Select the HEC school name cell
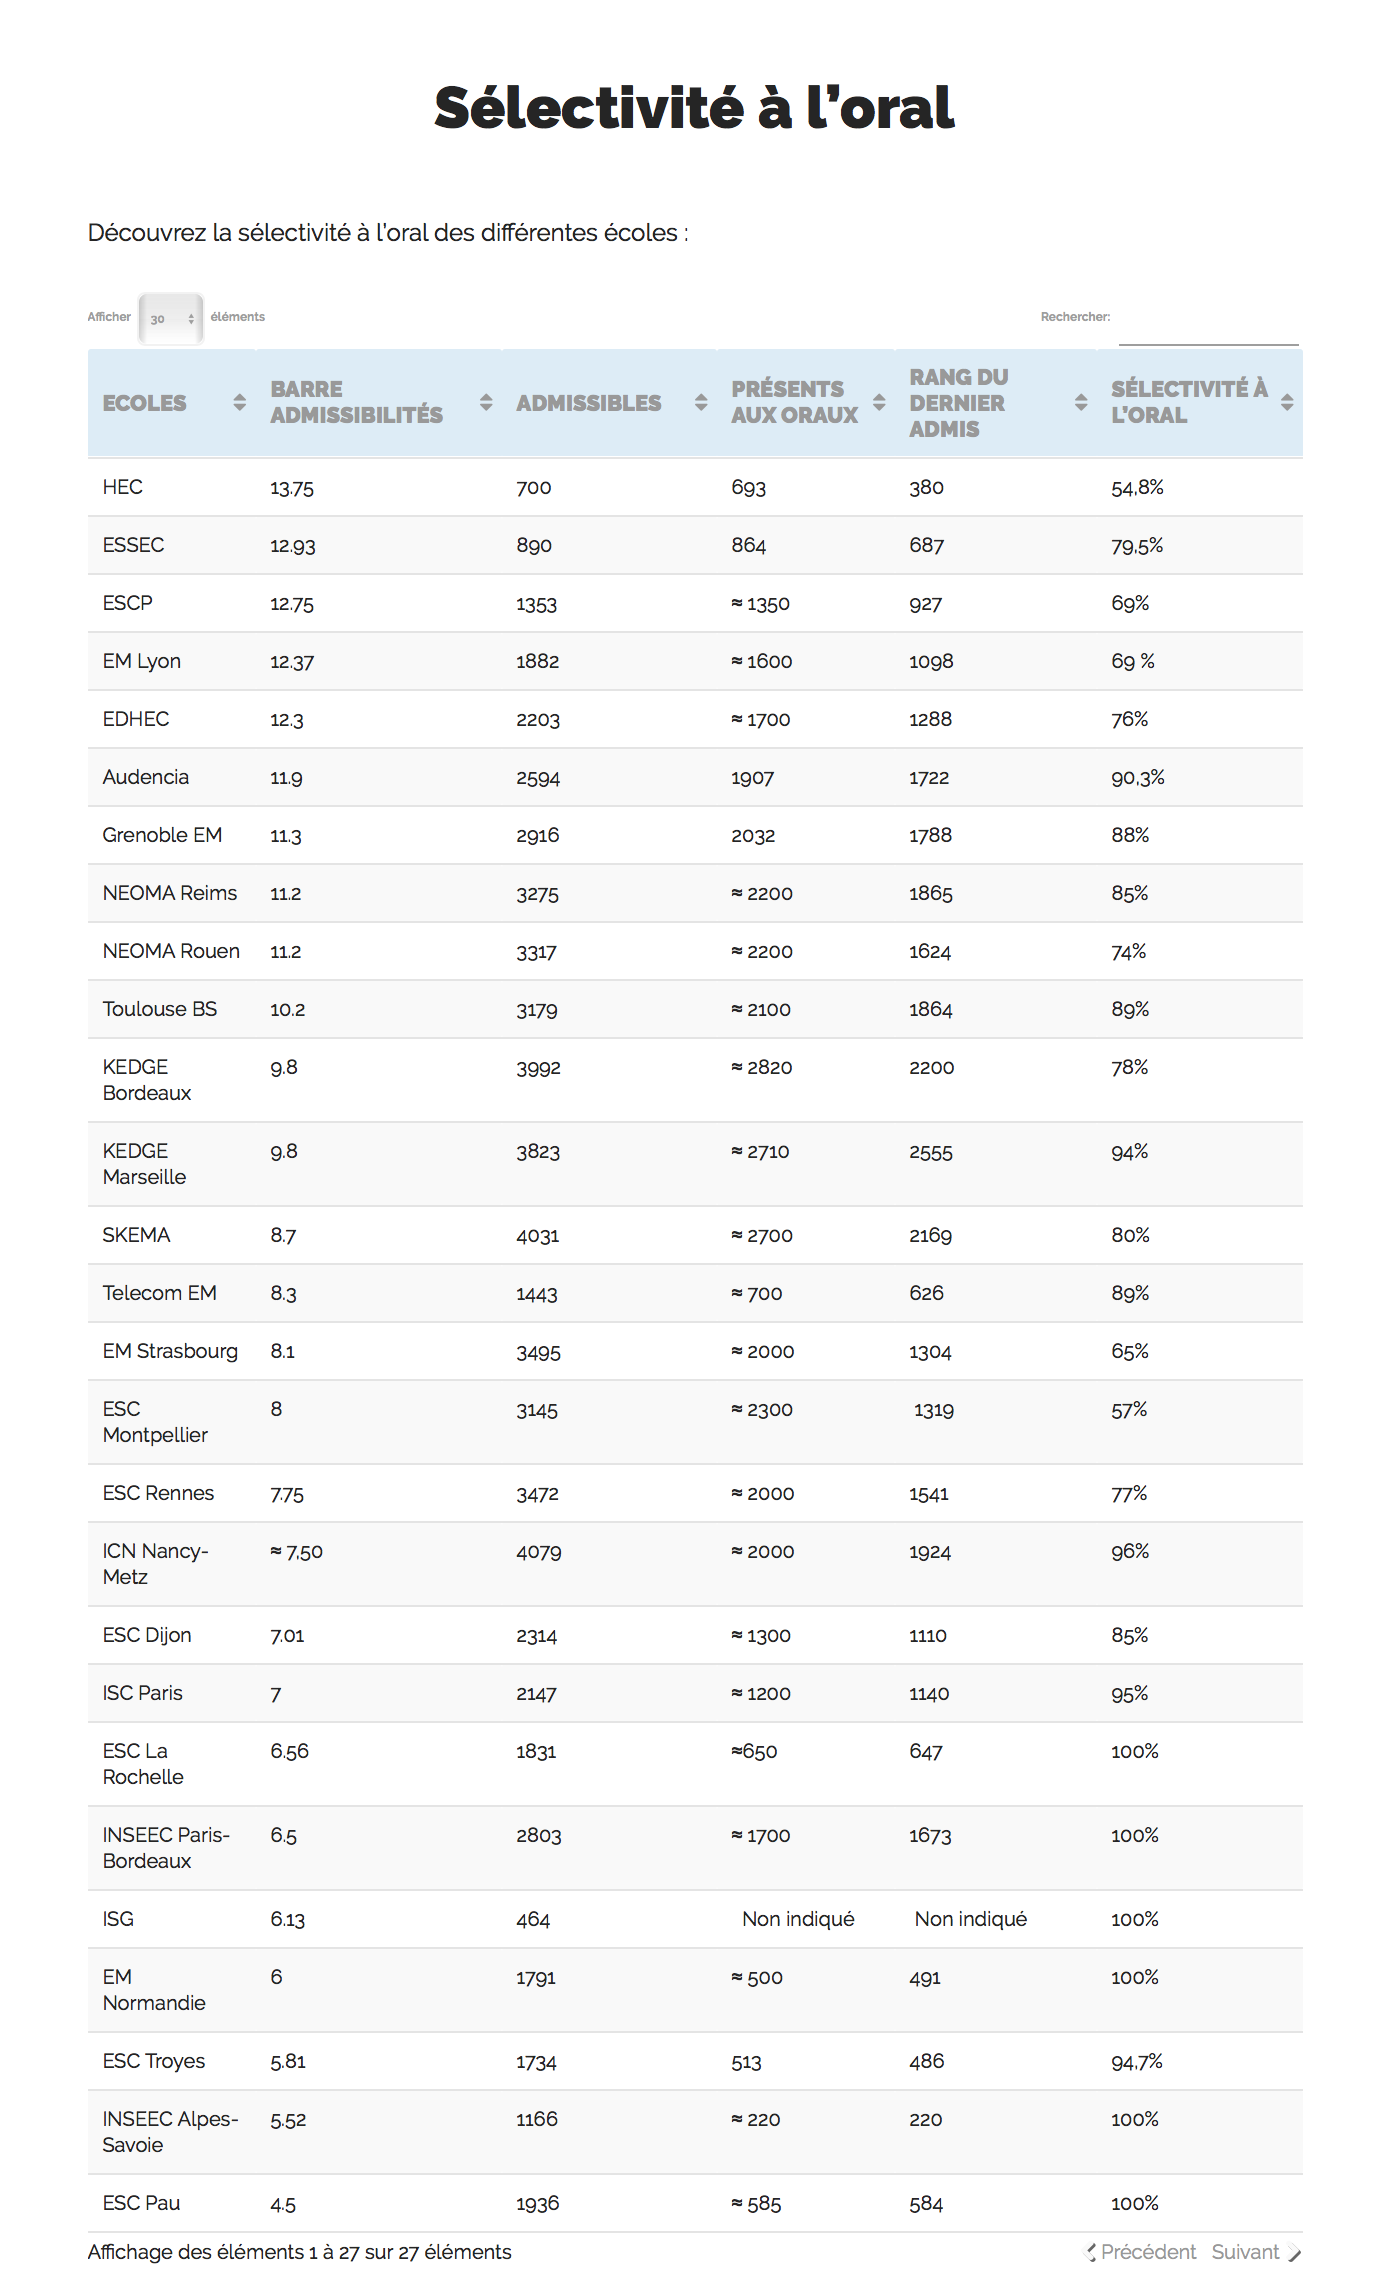 123,487
